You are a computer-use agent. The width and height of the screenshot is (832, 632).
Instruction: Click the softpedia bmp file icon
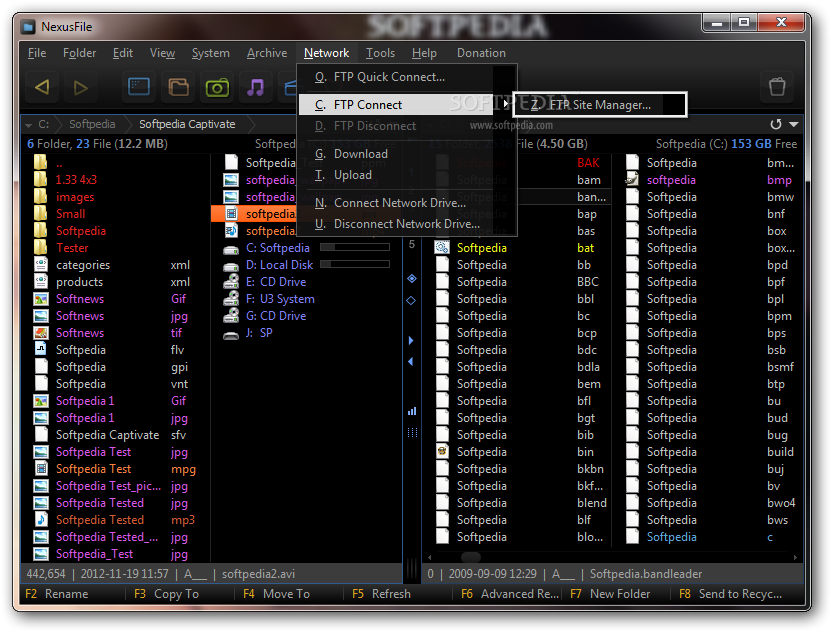(632, 179)
